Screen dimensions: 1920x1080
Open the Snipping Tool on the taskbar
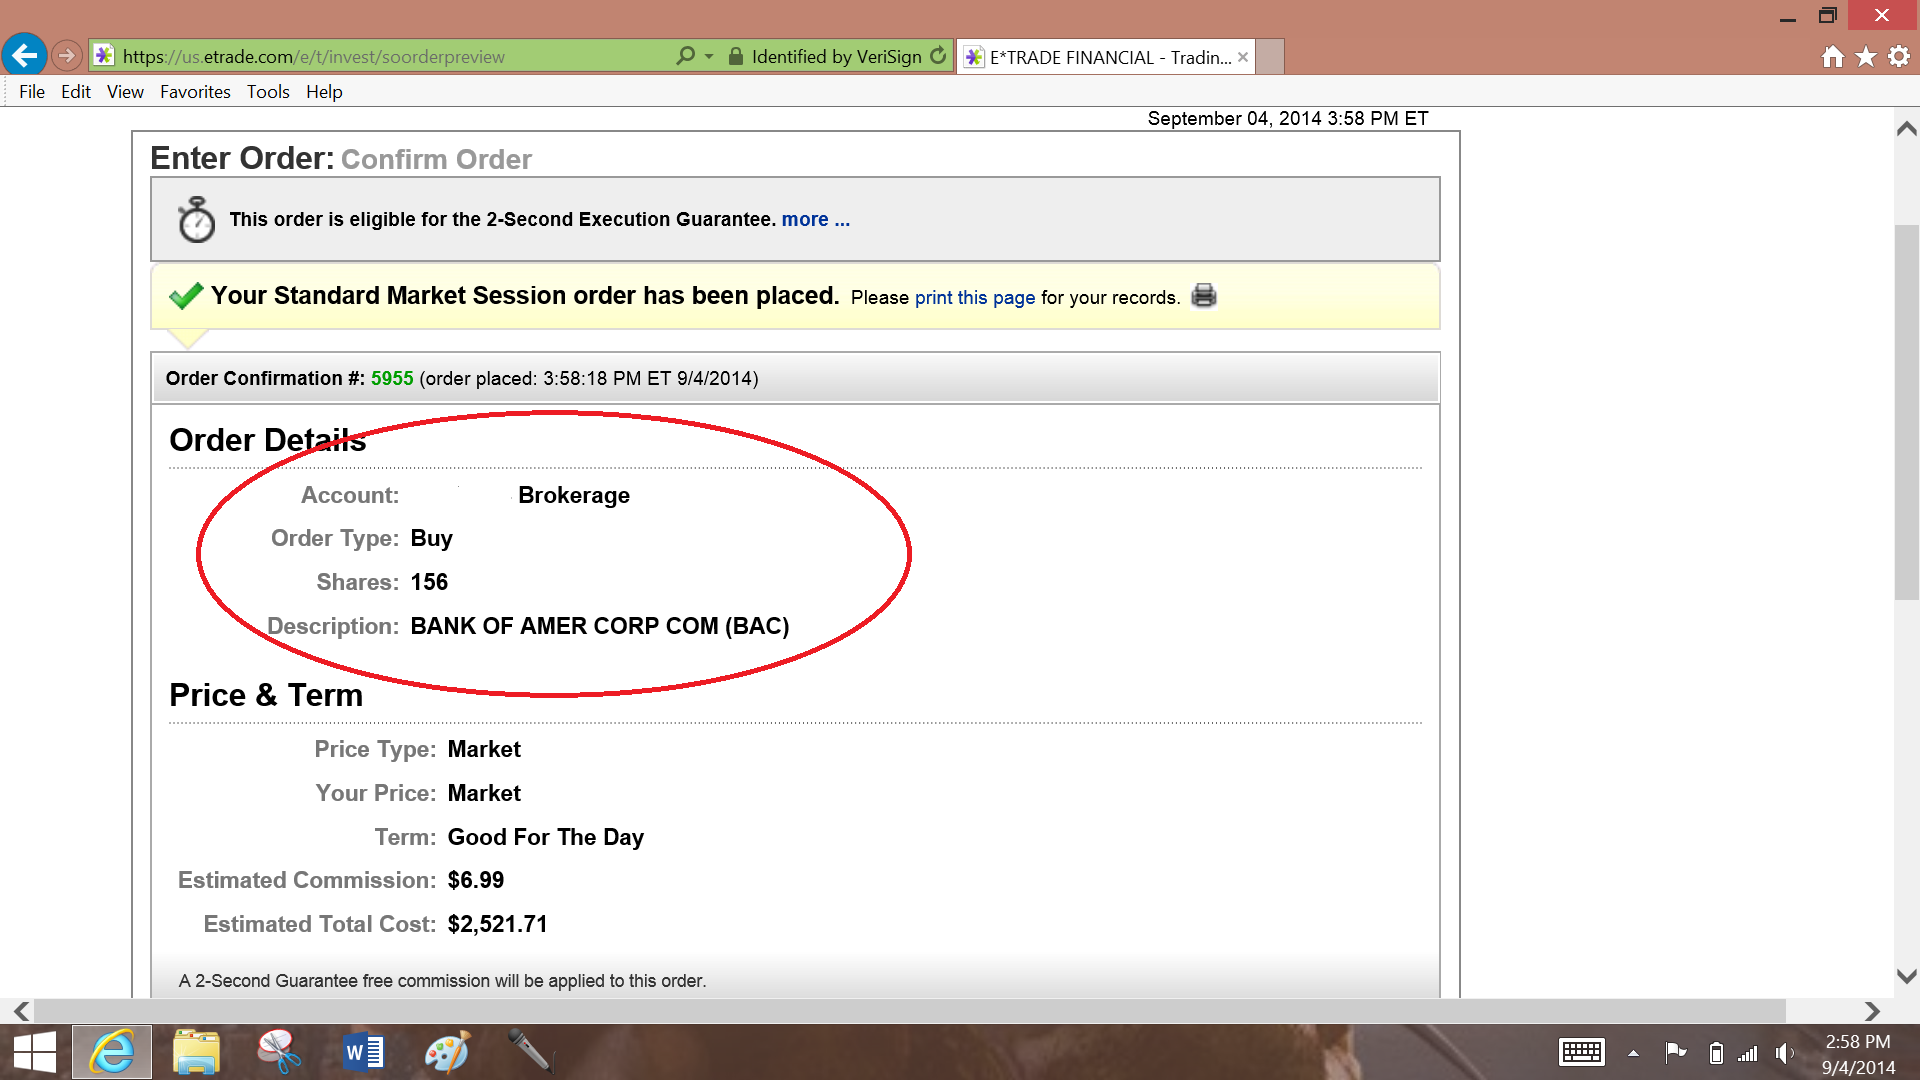[x=279, y=1052]
